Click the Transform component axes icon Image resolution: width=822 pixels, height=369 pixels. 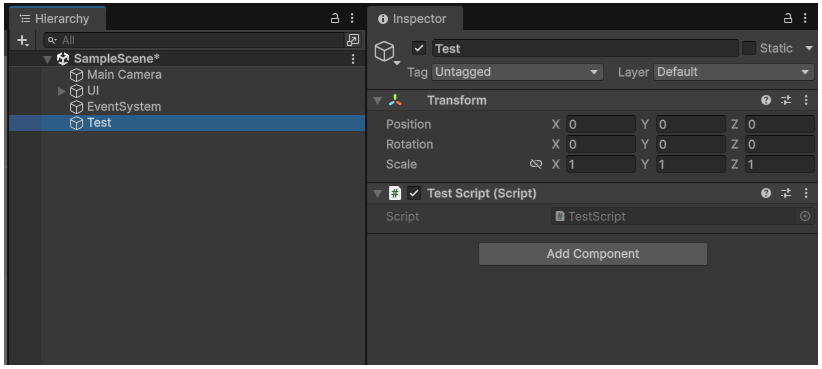point(395,100)
